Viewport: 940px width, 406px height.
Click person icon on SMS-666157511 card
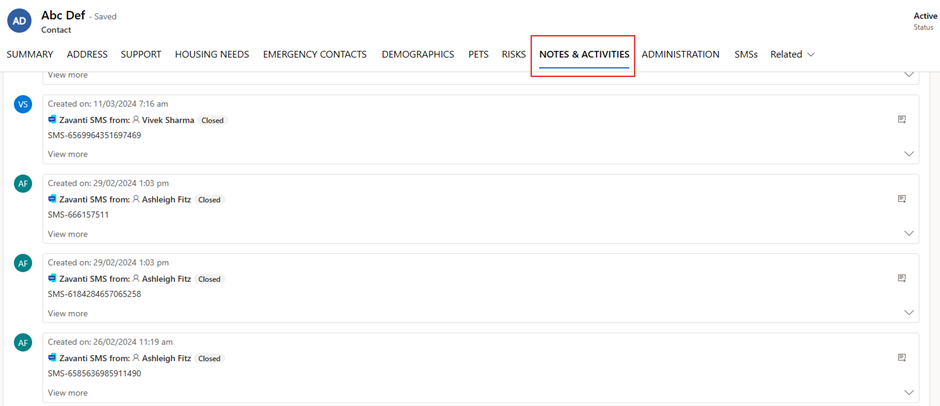tap(135, 199)
